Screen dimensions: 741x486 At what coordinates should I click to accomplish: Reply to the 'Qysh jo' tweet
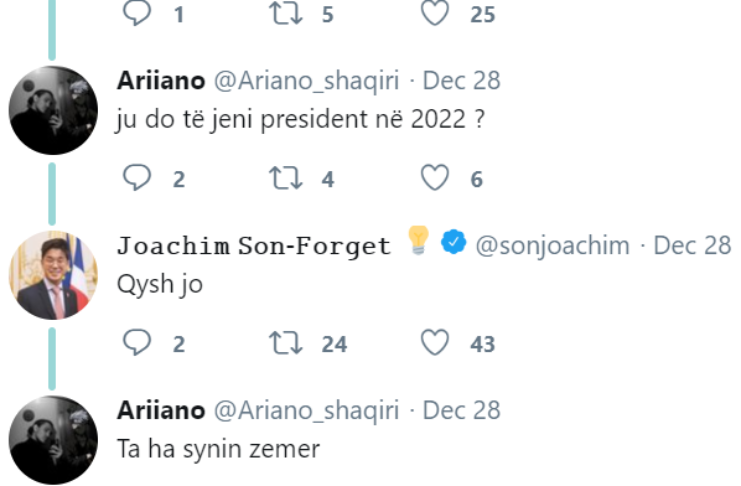coord(136,343)
